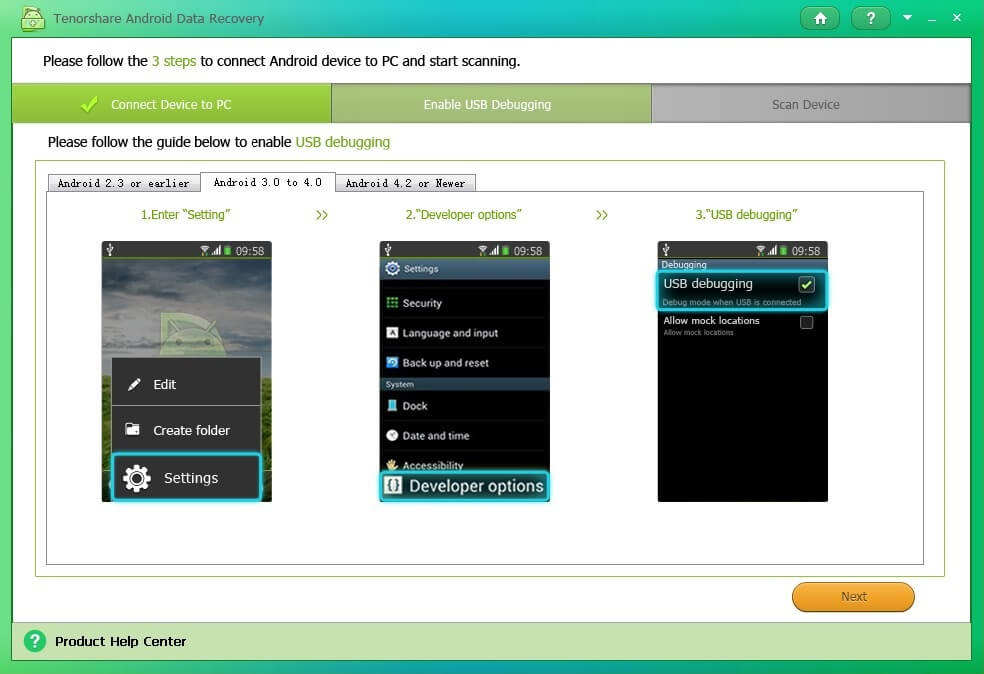Toggle the USB debugging checkbox

[806, 284]
